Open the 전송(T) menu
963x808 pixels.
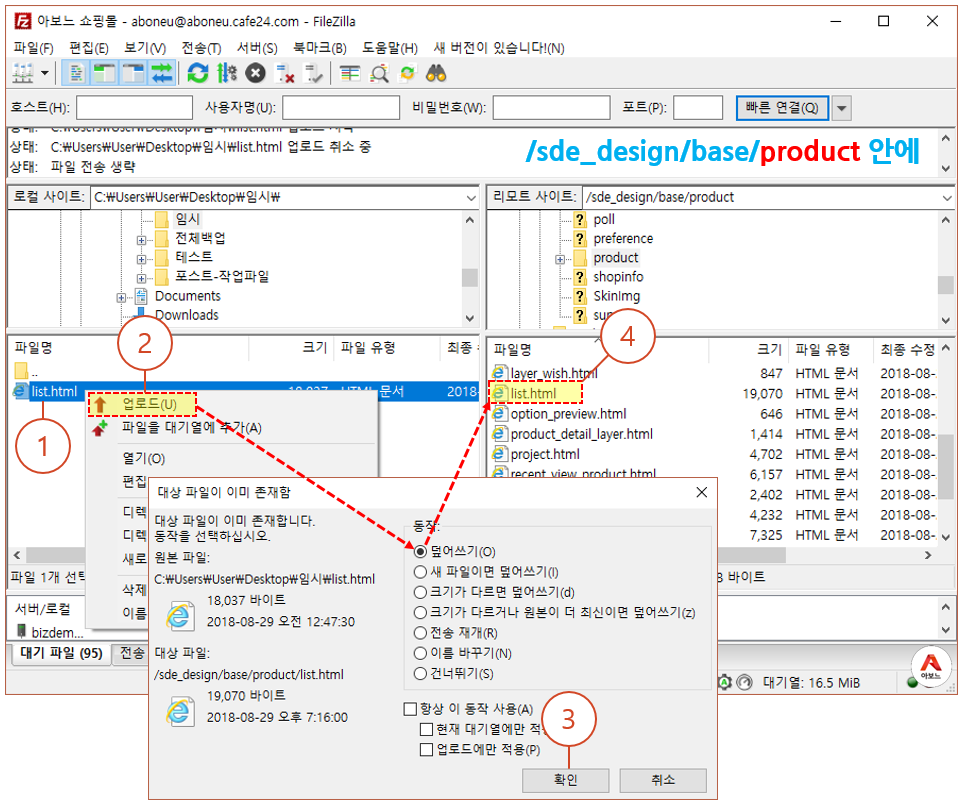201,48
